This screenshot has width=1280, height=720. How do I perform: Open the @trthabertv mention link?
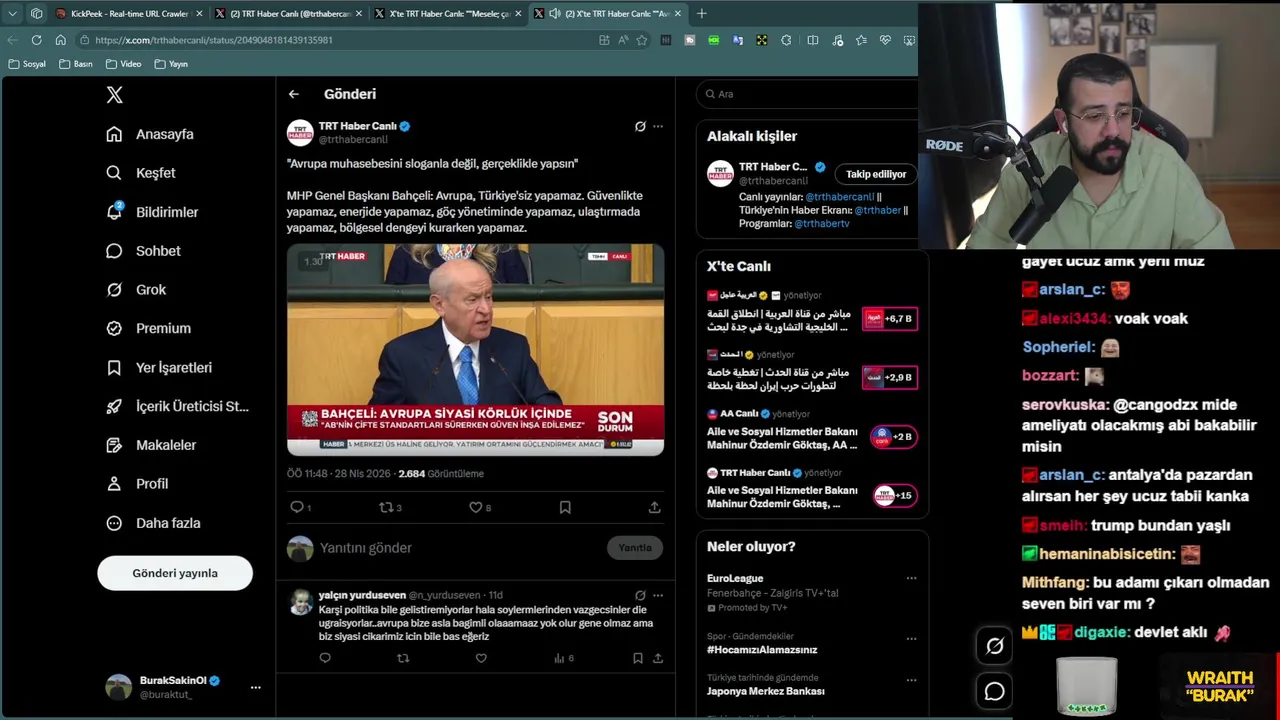[822, 224]
